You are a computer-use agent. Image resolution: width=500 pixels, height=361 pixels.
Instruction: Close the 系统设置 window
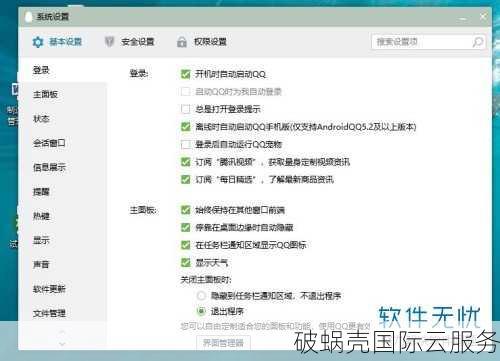(x=483, y=16)
